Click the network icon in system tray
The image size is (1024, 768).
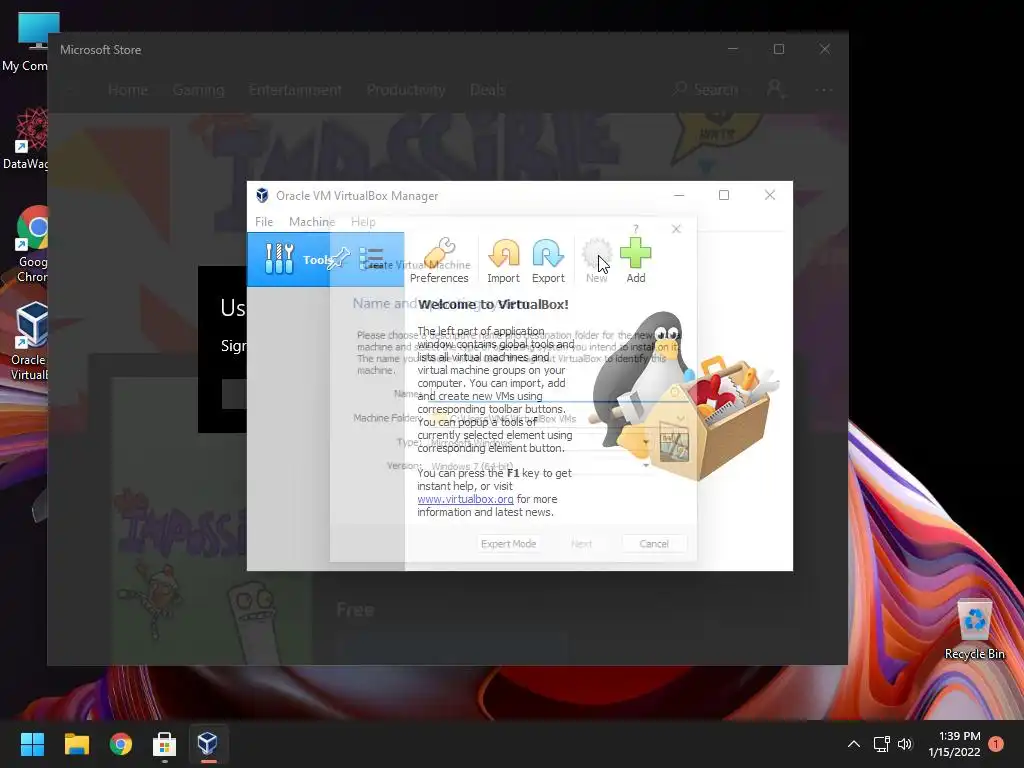point(882,744)
